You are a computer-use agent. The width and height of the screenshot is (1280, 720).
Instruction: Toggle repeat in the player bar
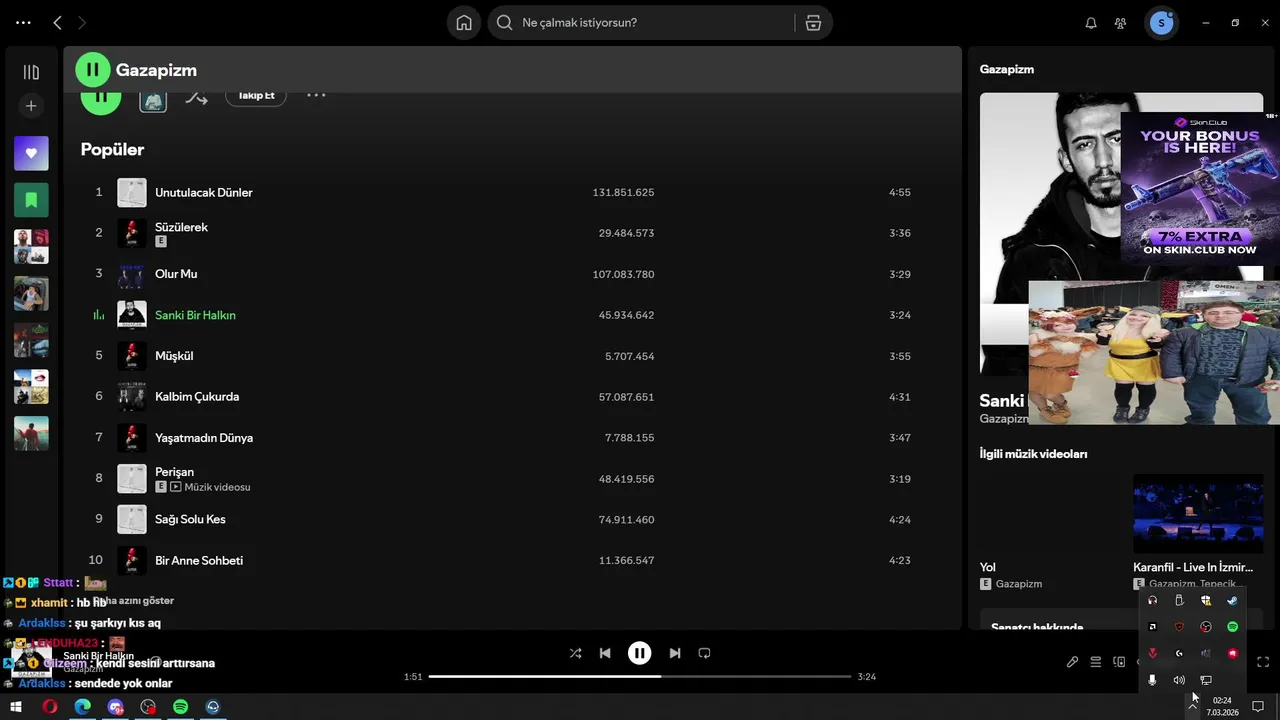pyautogui.click(x=704, y=653)
